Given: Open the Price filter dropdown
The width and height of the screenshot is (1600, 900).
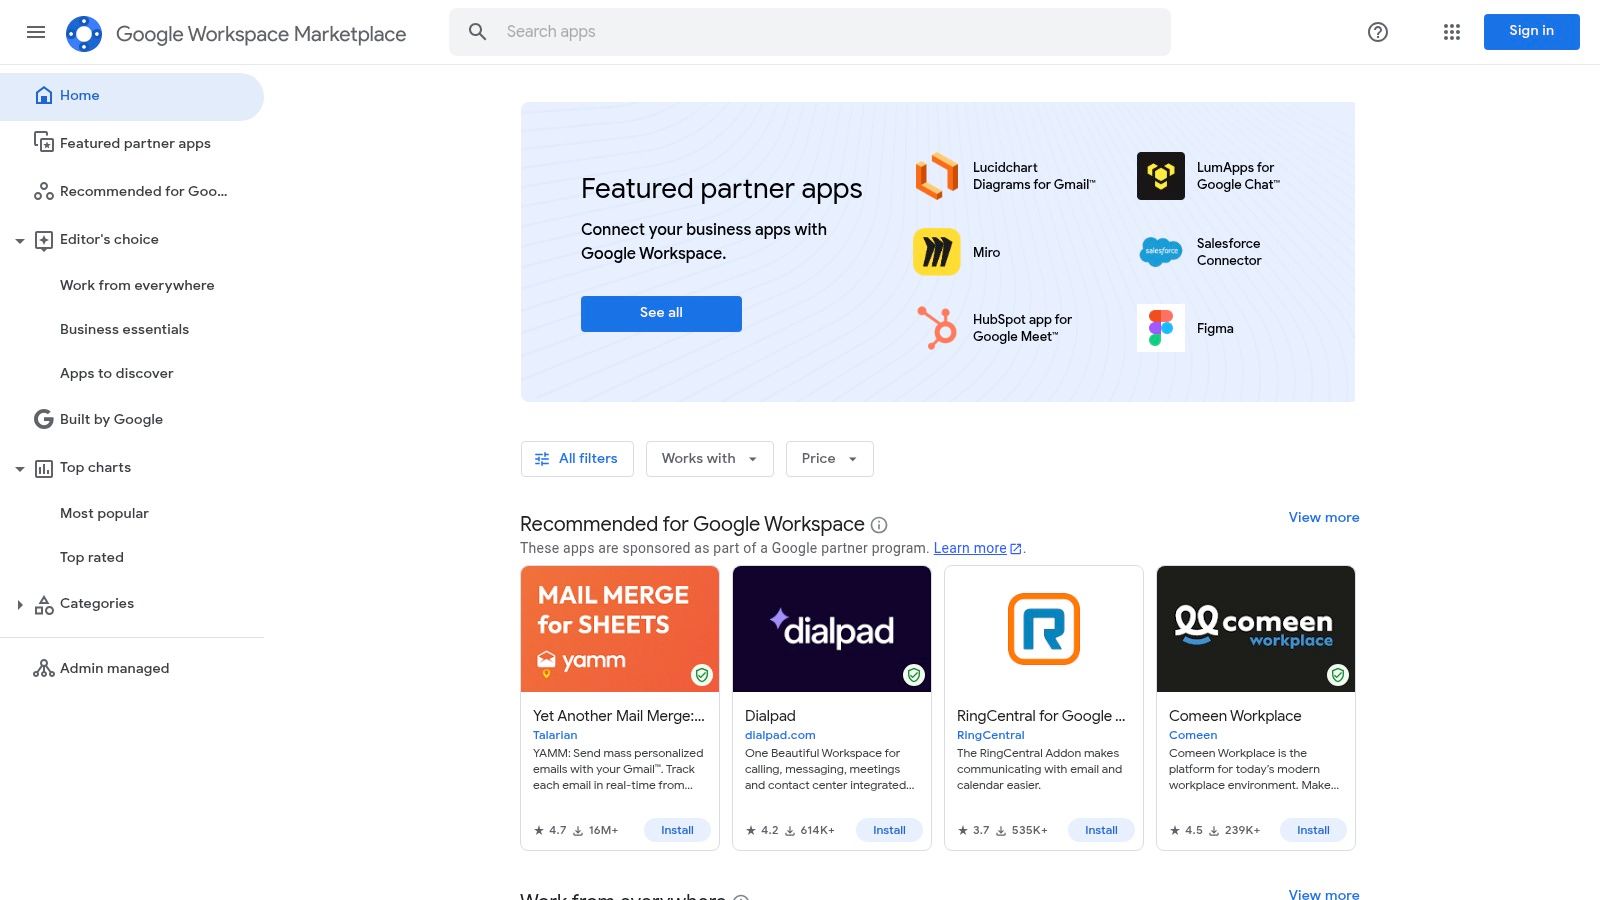Looking at the screenshot, I should pyautogui.click(x=829, y=458).
